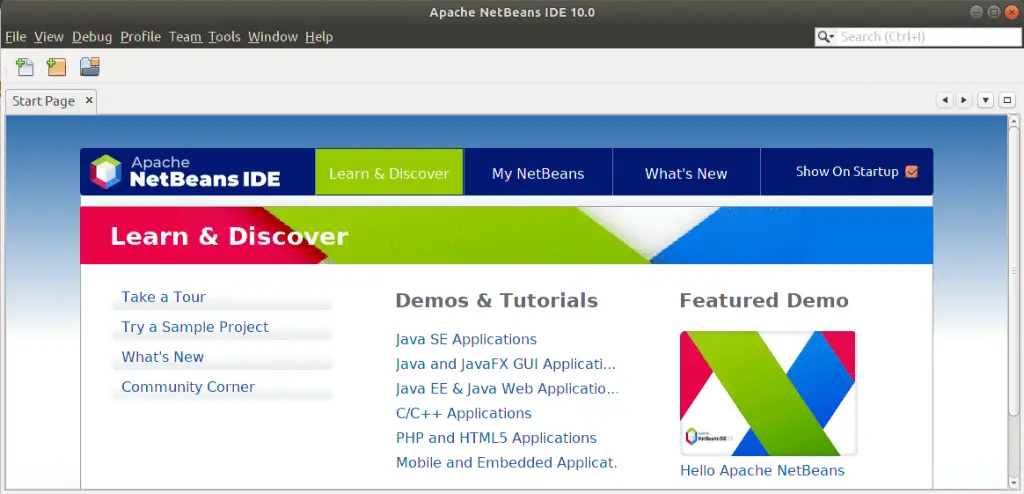The height and width of the screenshot is (494, 1024).
Task: Minimize the NetBeans window
Action: pyautogui.click(x=977, y=12)
